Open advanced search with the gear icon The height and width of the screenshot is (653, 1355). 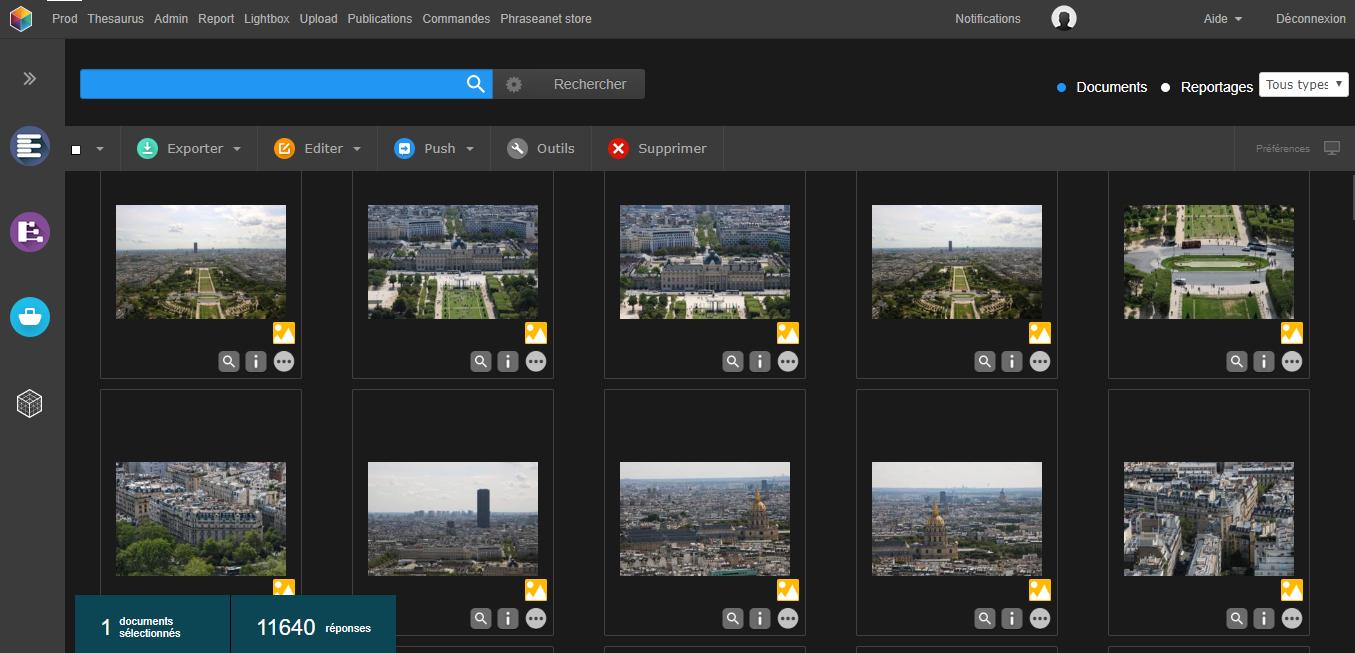(x=514, y=85)
